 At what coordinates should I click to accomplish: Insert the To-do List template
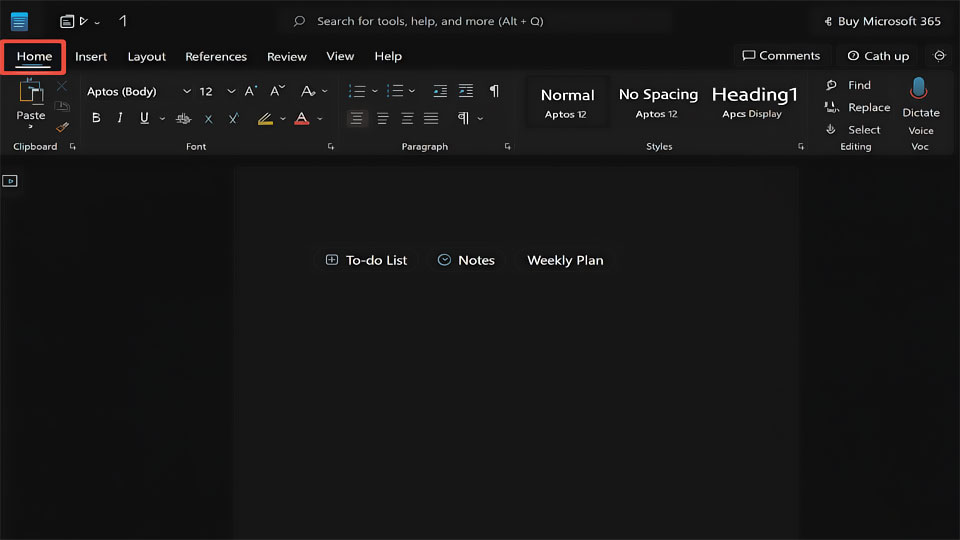tap(366, 260)
